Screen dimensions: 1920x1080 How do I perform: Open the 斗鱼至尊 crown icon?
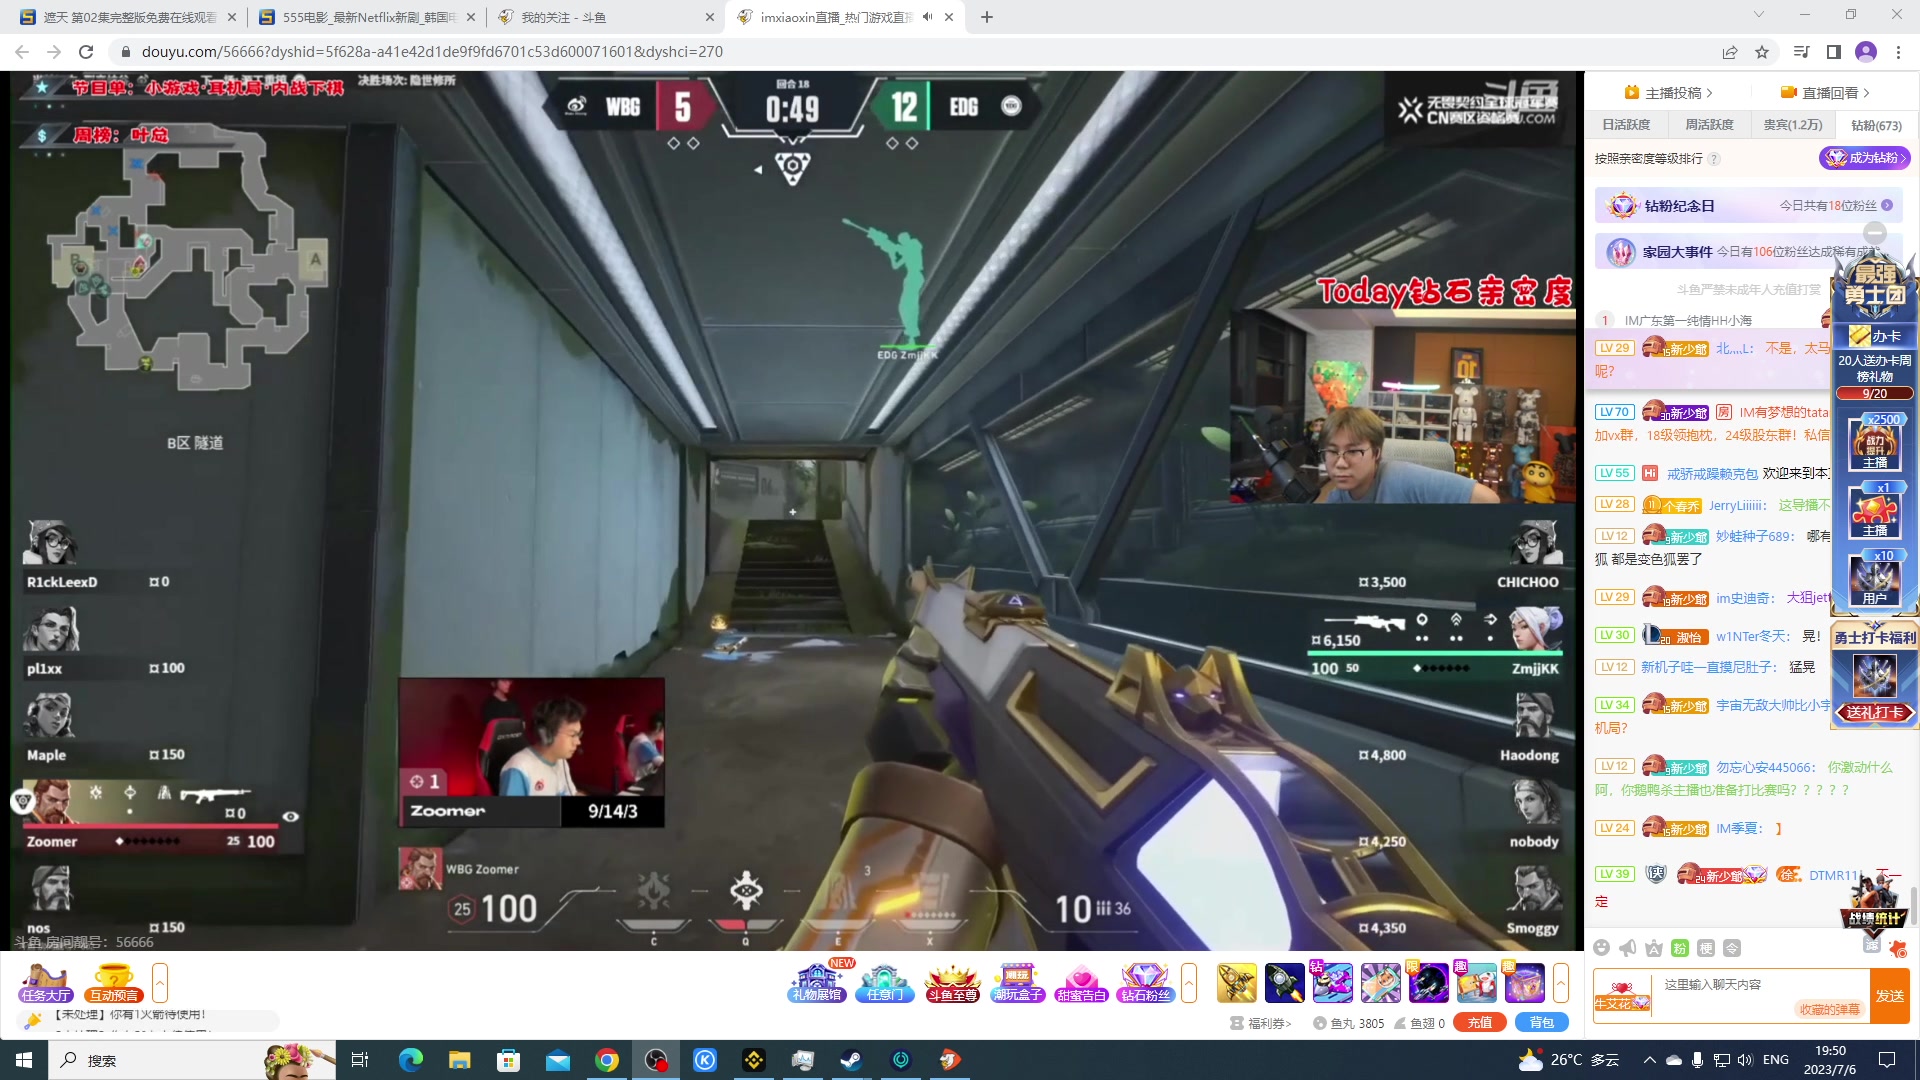point(952,983)
